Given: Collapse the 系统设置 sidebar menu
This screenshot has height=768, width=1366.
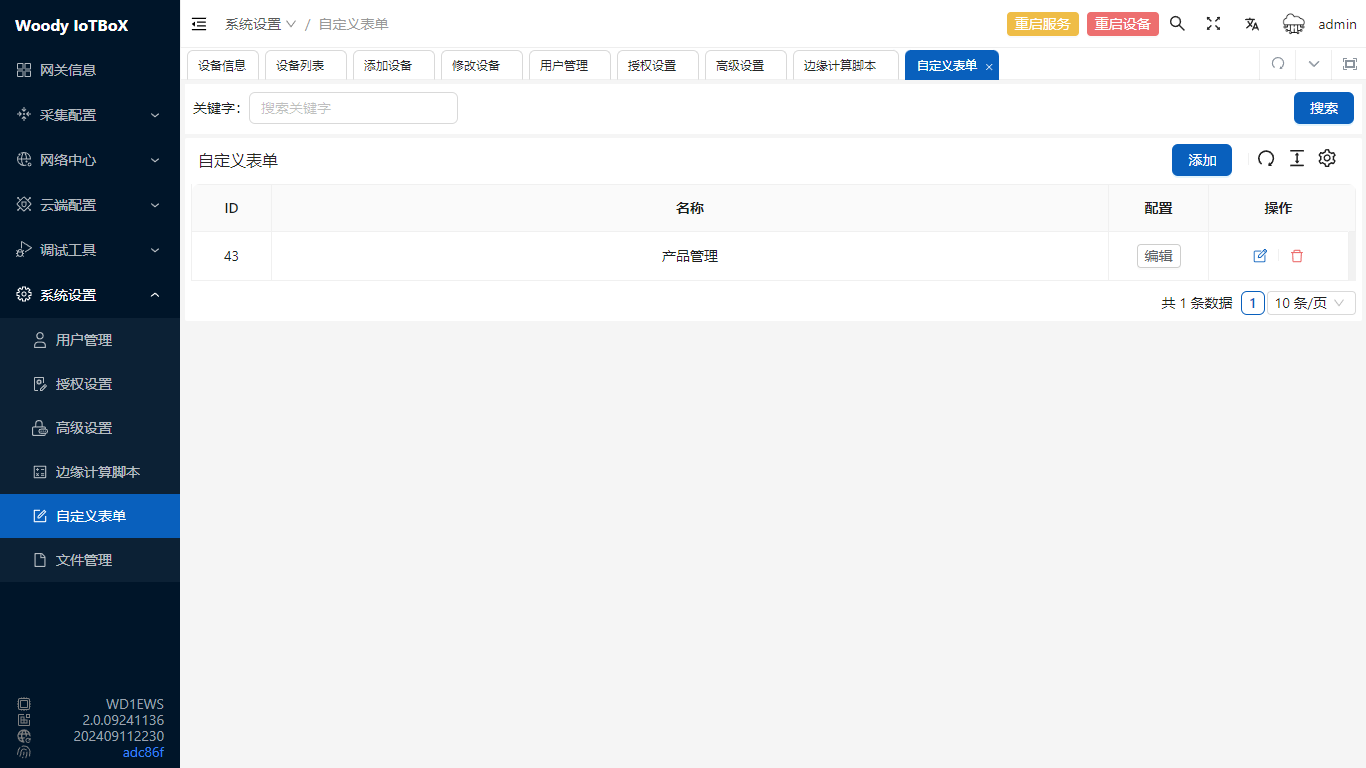Looking at the screenshot, I should point(90,295).
